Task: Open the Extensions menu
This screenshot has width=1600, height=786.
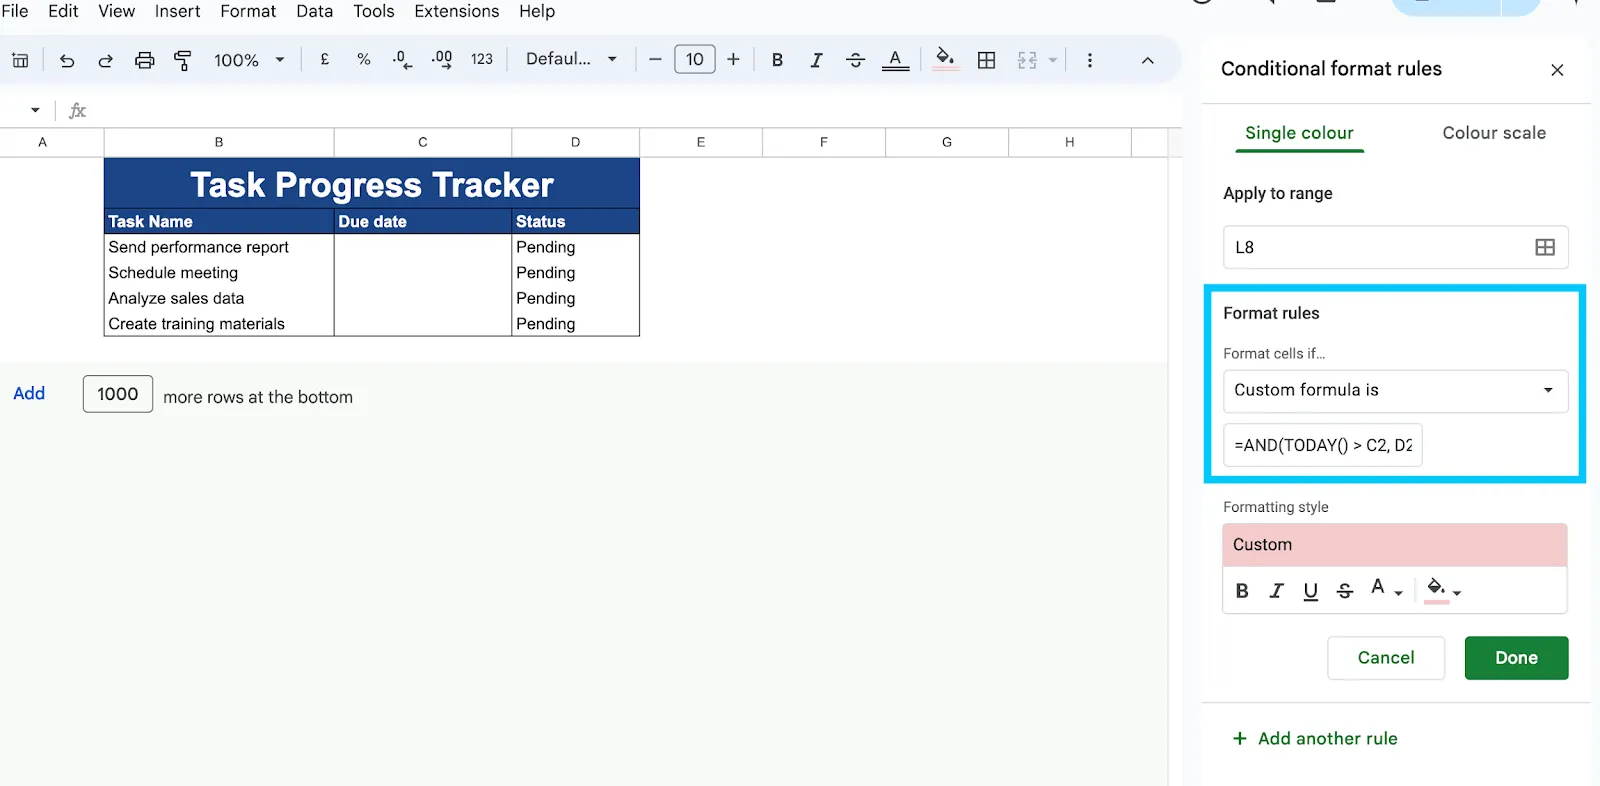Action: pyautogui.click(x=456, y=11)
